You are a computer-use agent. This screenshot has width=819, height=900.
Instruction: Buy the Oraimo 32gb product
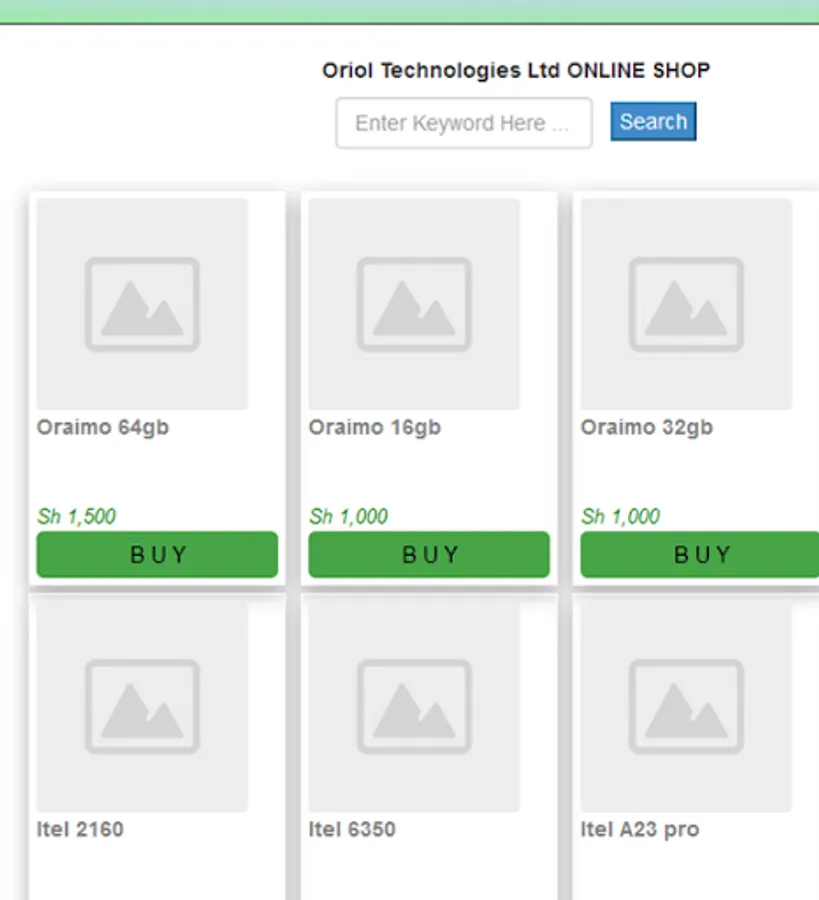pyautogui.click(x=700, y=554)
